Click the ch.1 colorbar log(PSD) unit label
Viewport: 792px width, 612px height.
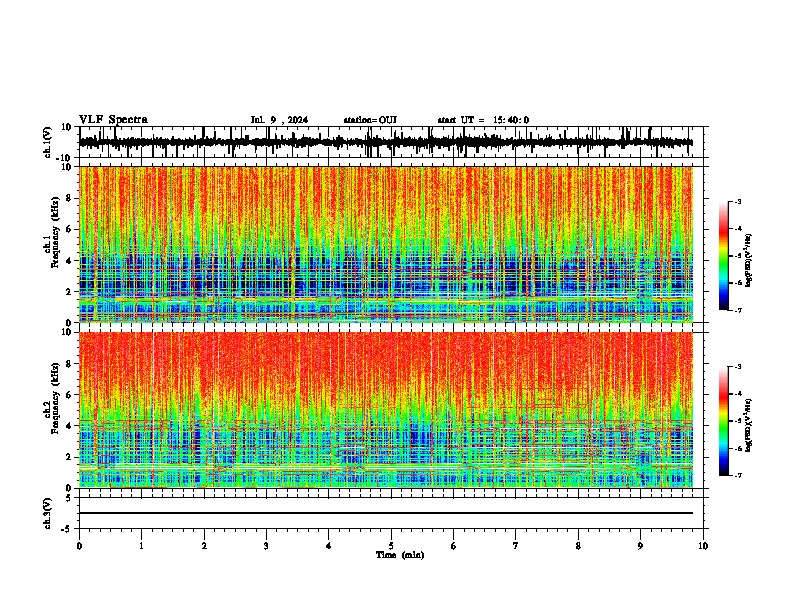(749, 260)
